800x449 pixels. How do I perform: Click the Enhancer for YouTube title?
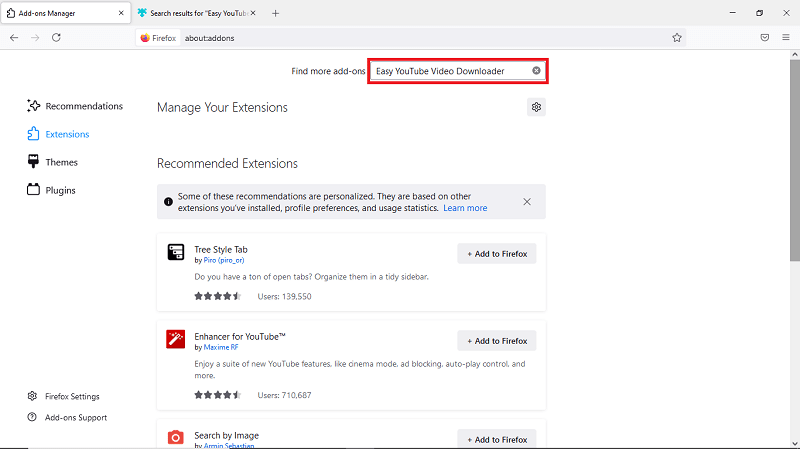[240, 337]
